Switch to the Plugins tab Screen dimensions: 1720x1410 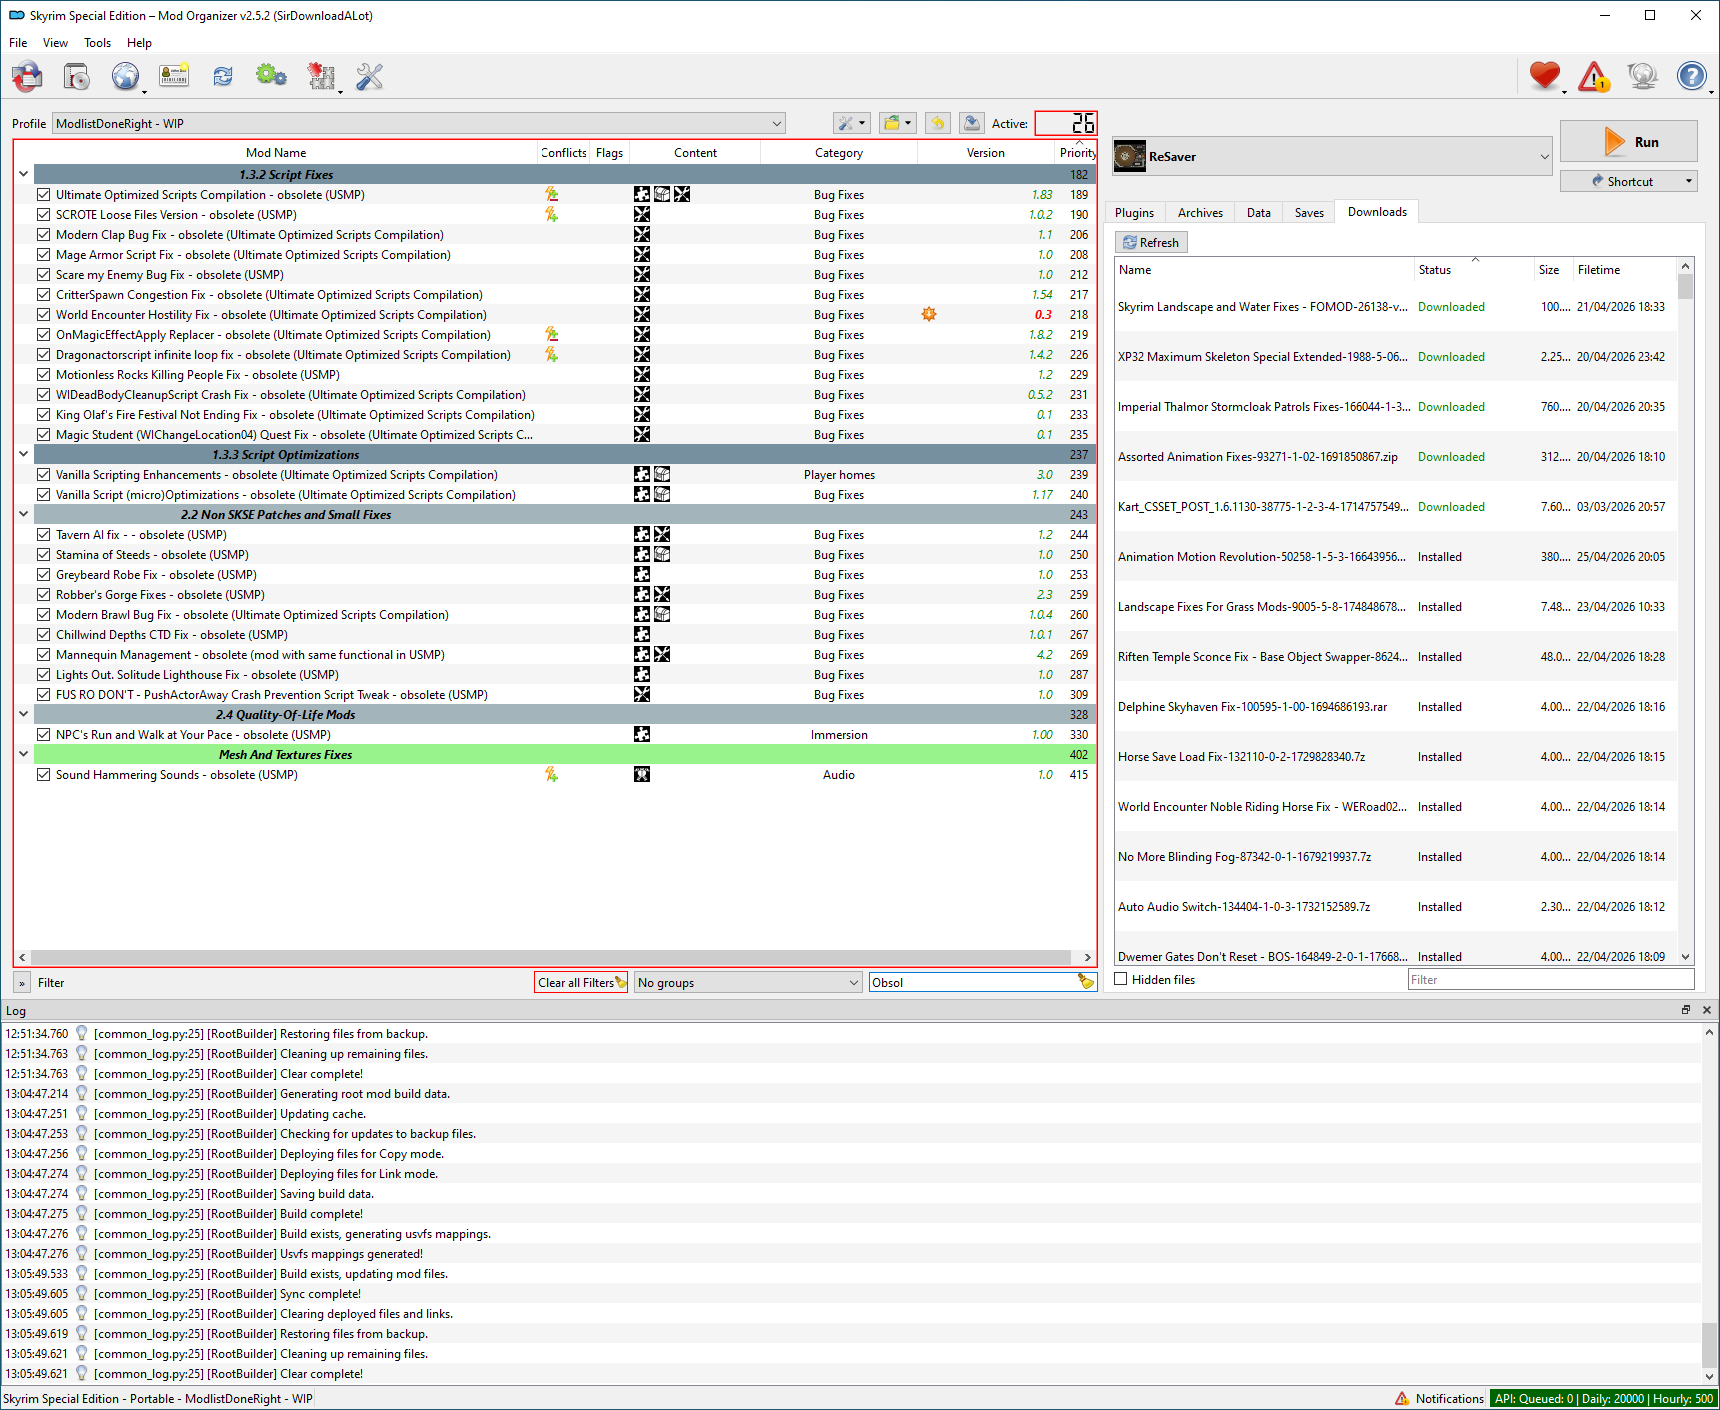point(1134,213)
